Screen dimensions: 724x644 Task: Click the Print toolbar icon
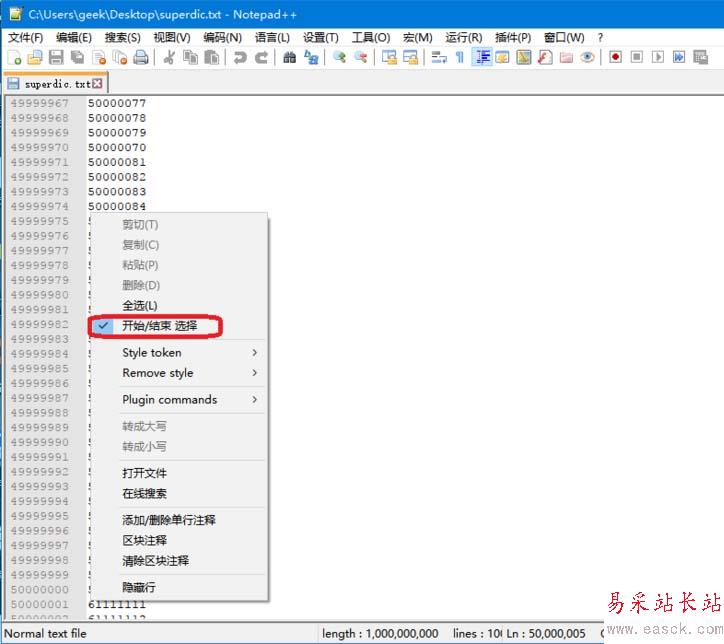pos(141,58)
